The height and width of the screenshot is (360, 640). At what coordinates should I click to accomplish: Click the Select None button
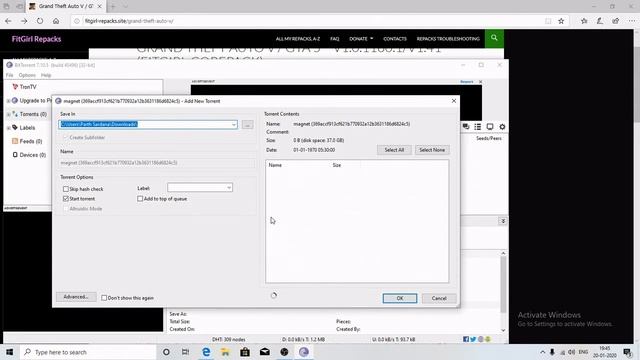click(432, 150)
